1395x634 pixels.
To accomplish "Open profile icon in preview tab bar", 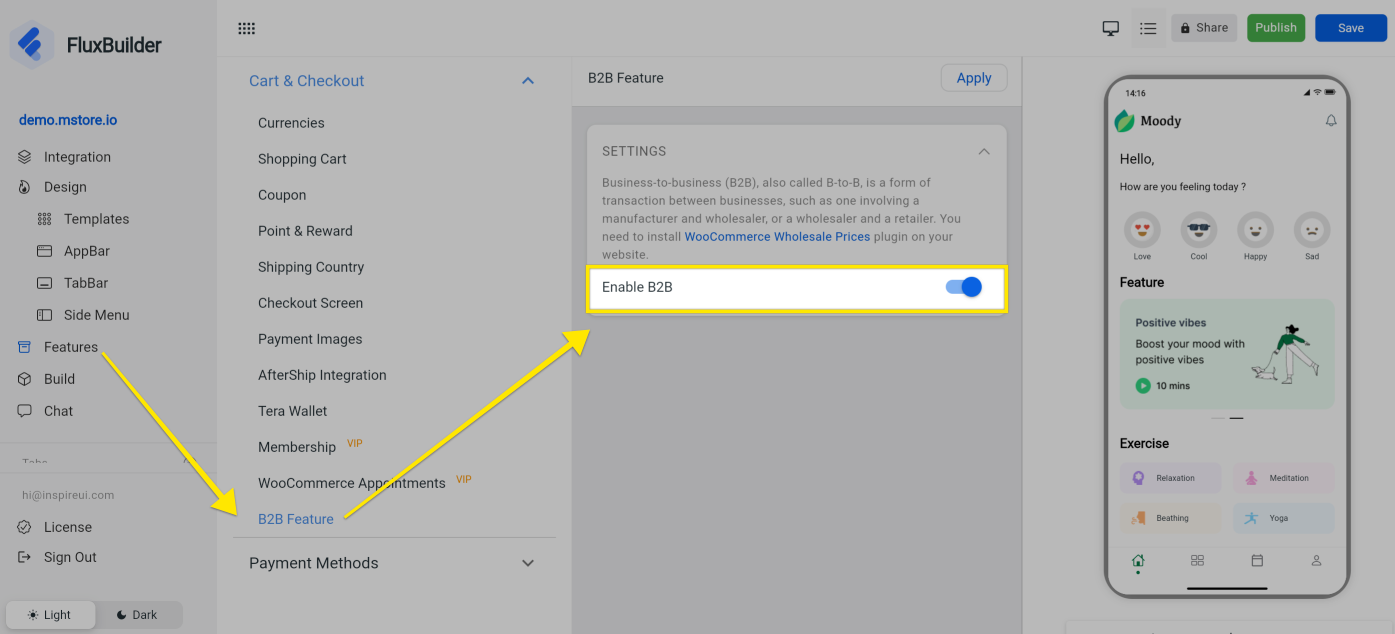I will [x=1316, y=560].
